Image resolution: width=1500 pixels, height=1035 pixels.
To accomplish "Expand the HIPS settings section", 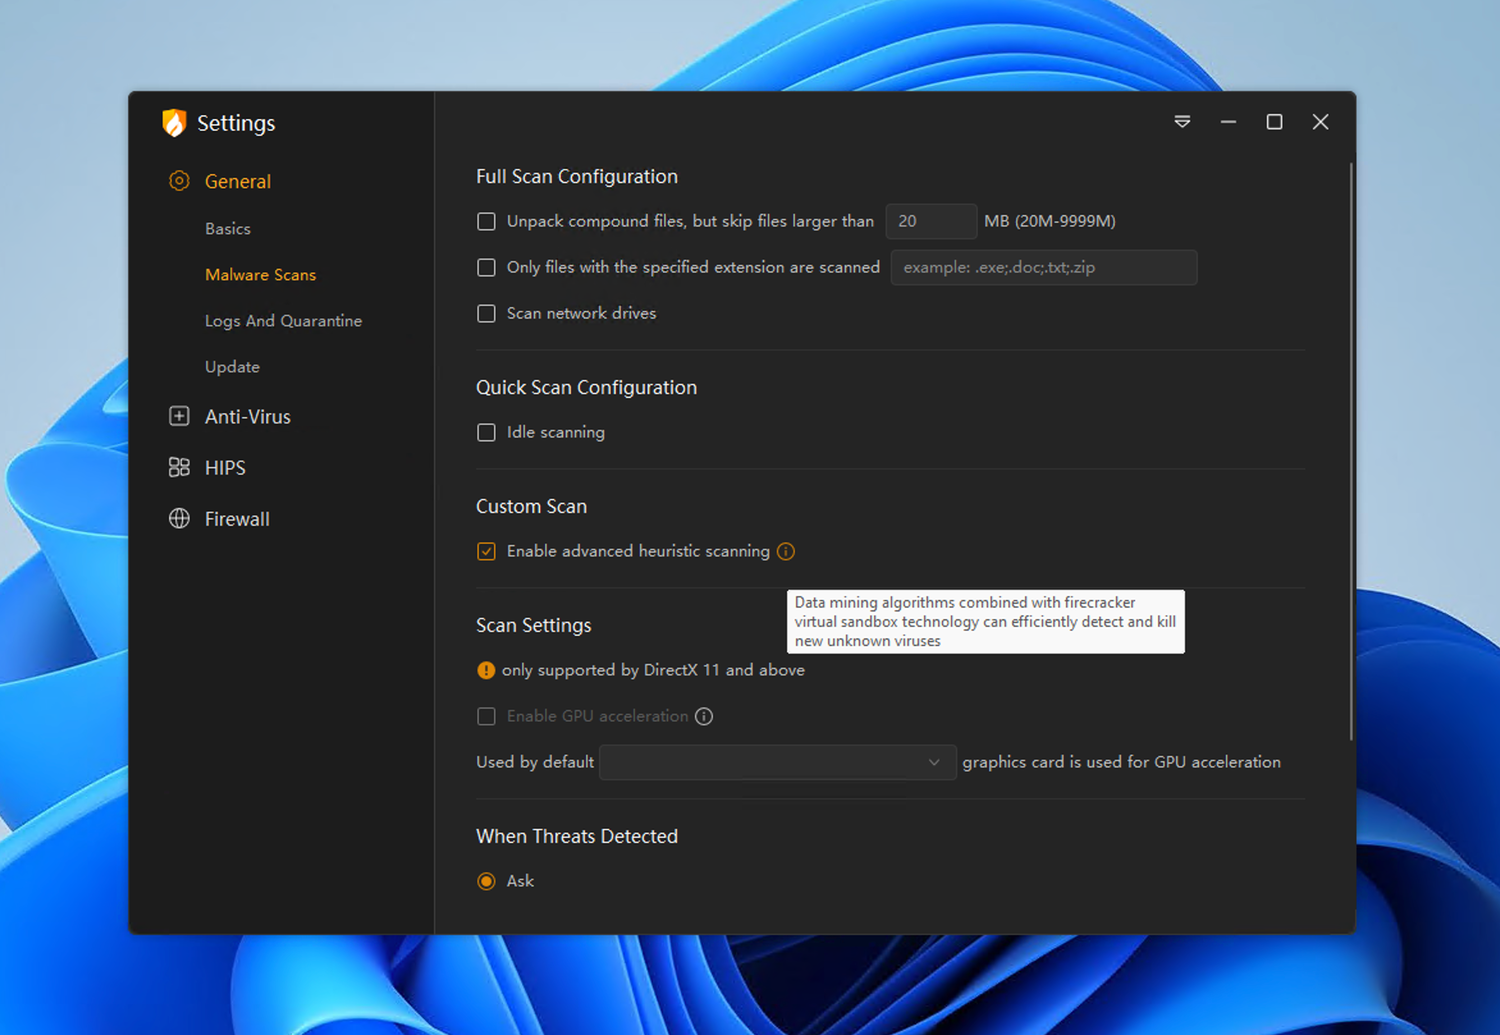I will (225, 468).
